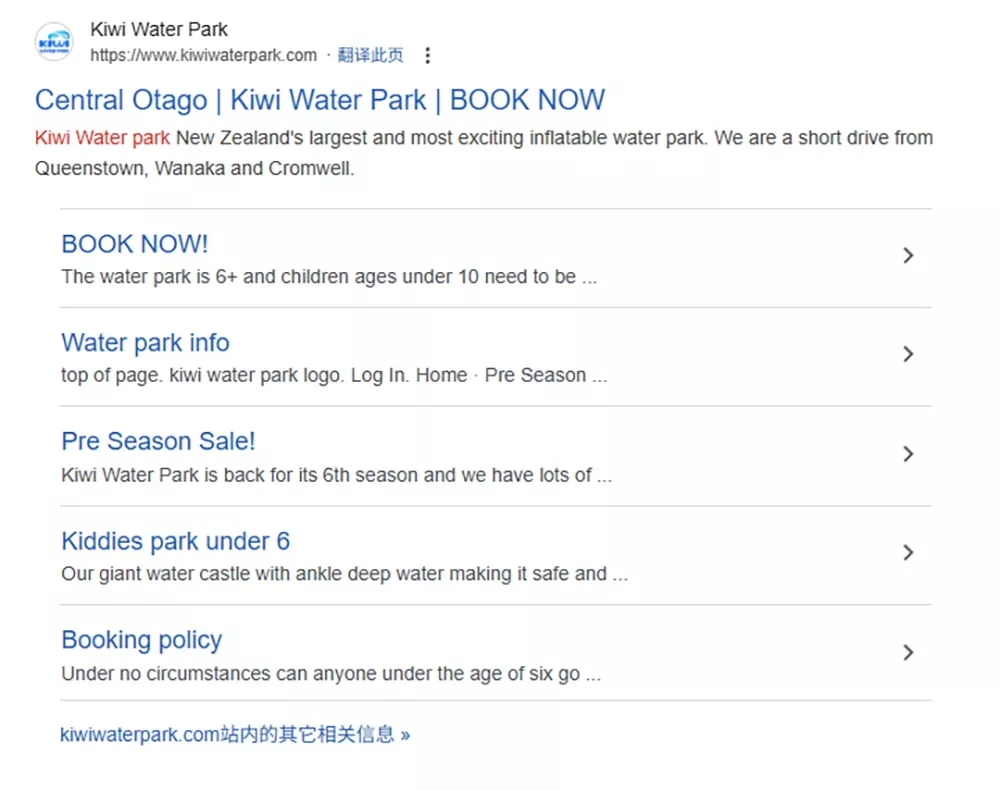This screenshot has height=790, width=1000.
Task: Open the Booking policy sitelink
Action: coord(142,640)
